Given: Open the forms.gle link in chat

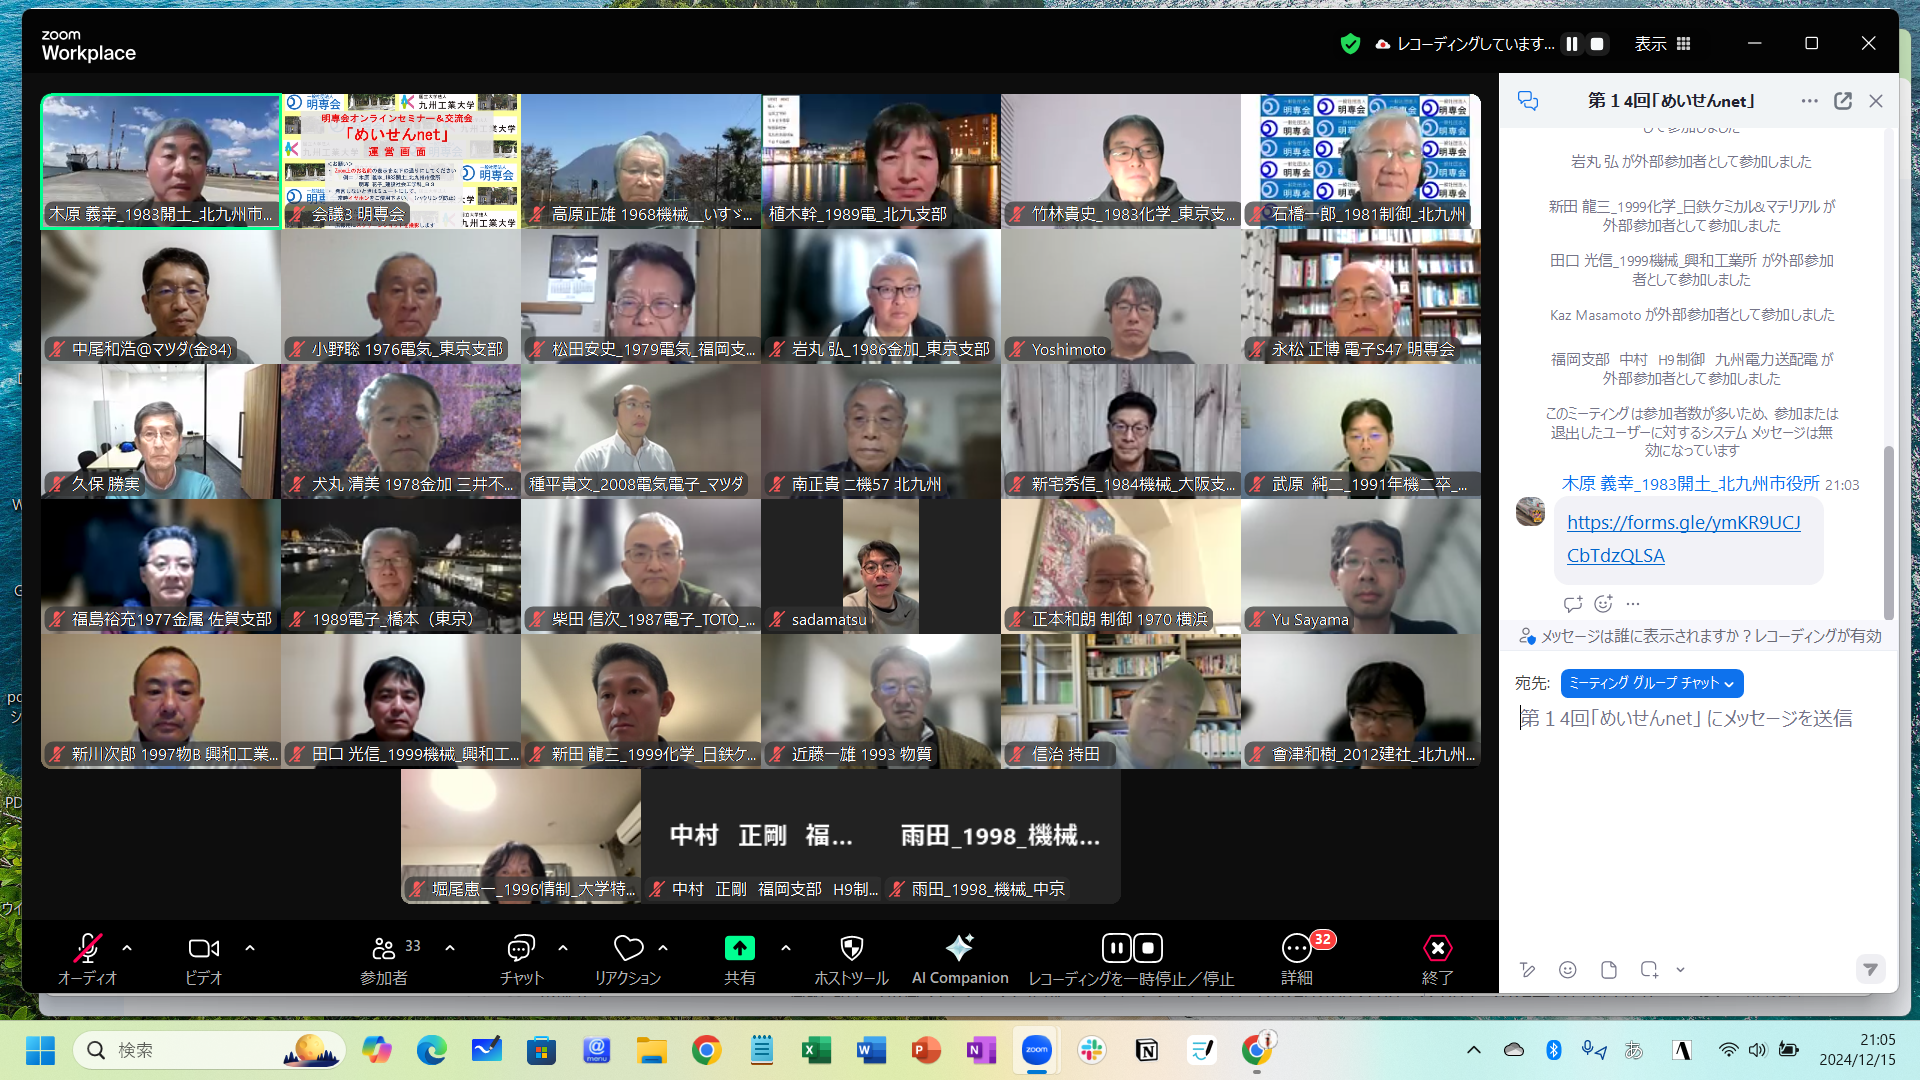Looking at the screenshot, I should tap(1683, 539).
